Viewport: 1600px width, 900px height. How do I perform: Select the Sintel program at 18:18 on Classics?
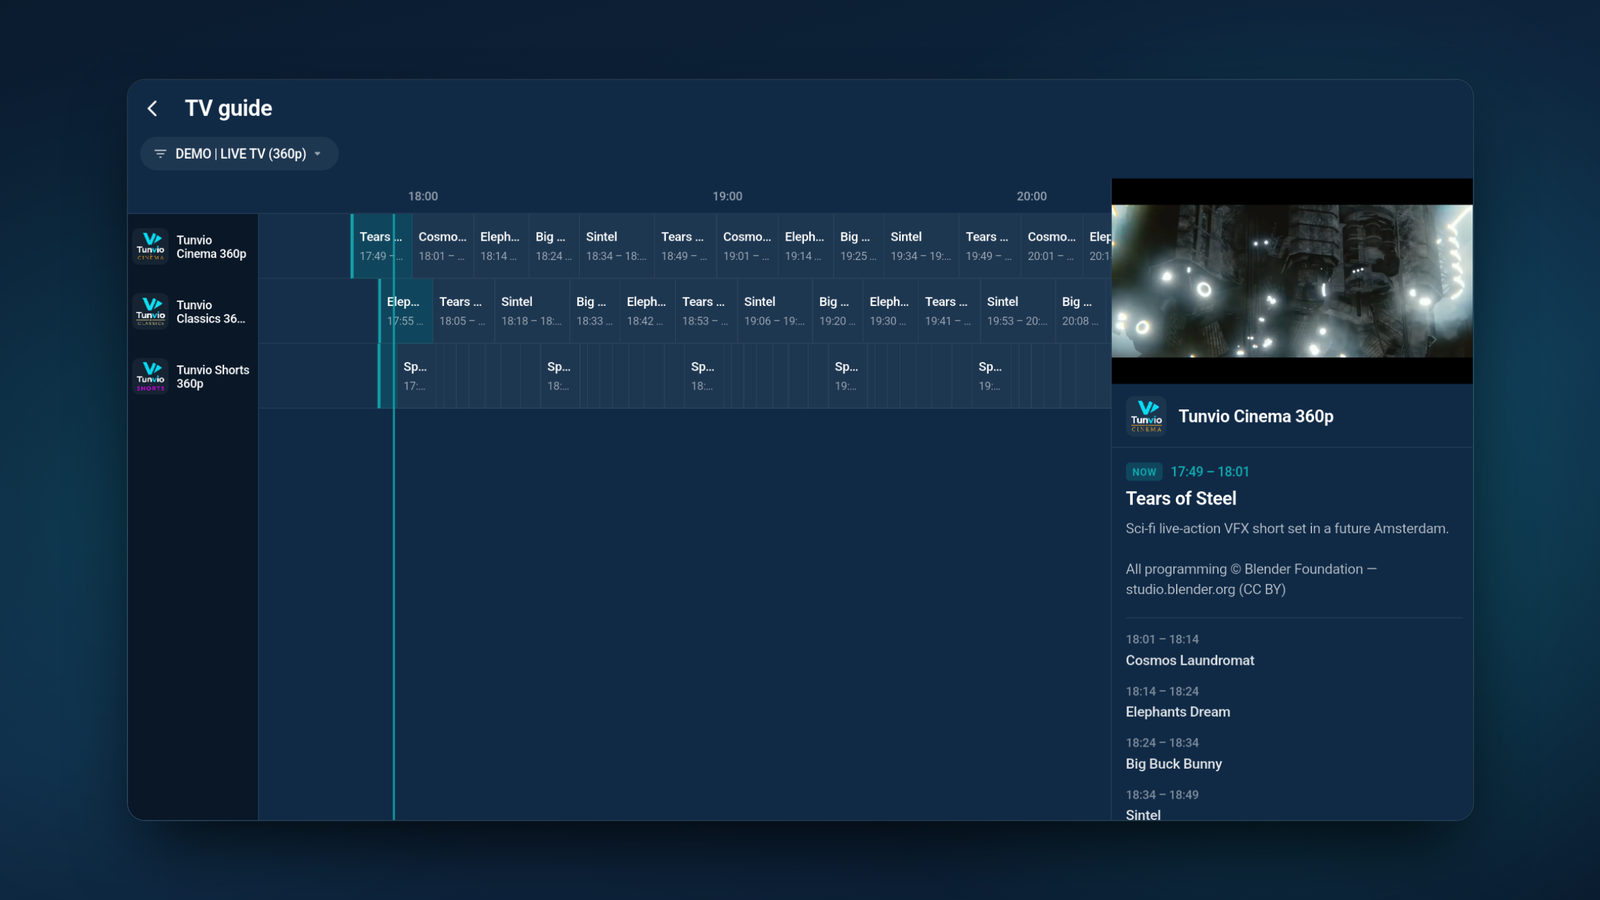click(x=532, y=311)
